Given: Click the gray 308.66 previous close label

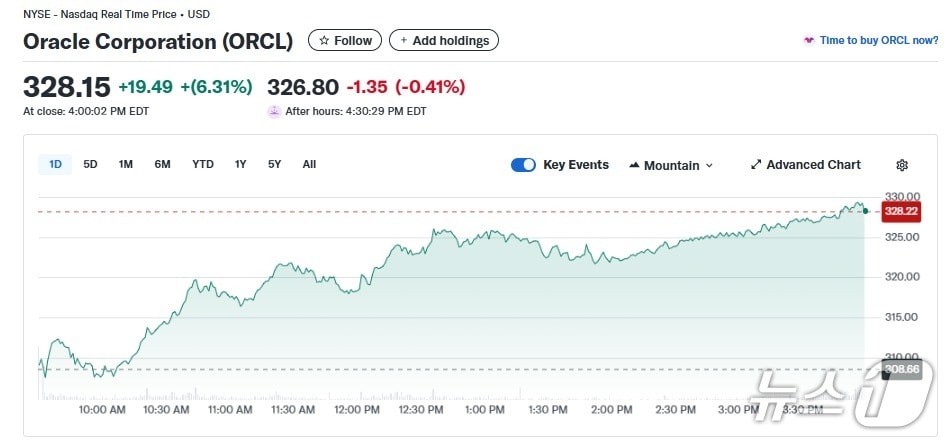Looking at the screenshot, I should point(901,369).
